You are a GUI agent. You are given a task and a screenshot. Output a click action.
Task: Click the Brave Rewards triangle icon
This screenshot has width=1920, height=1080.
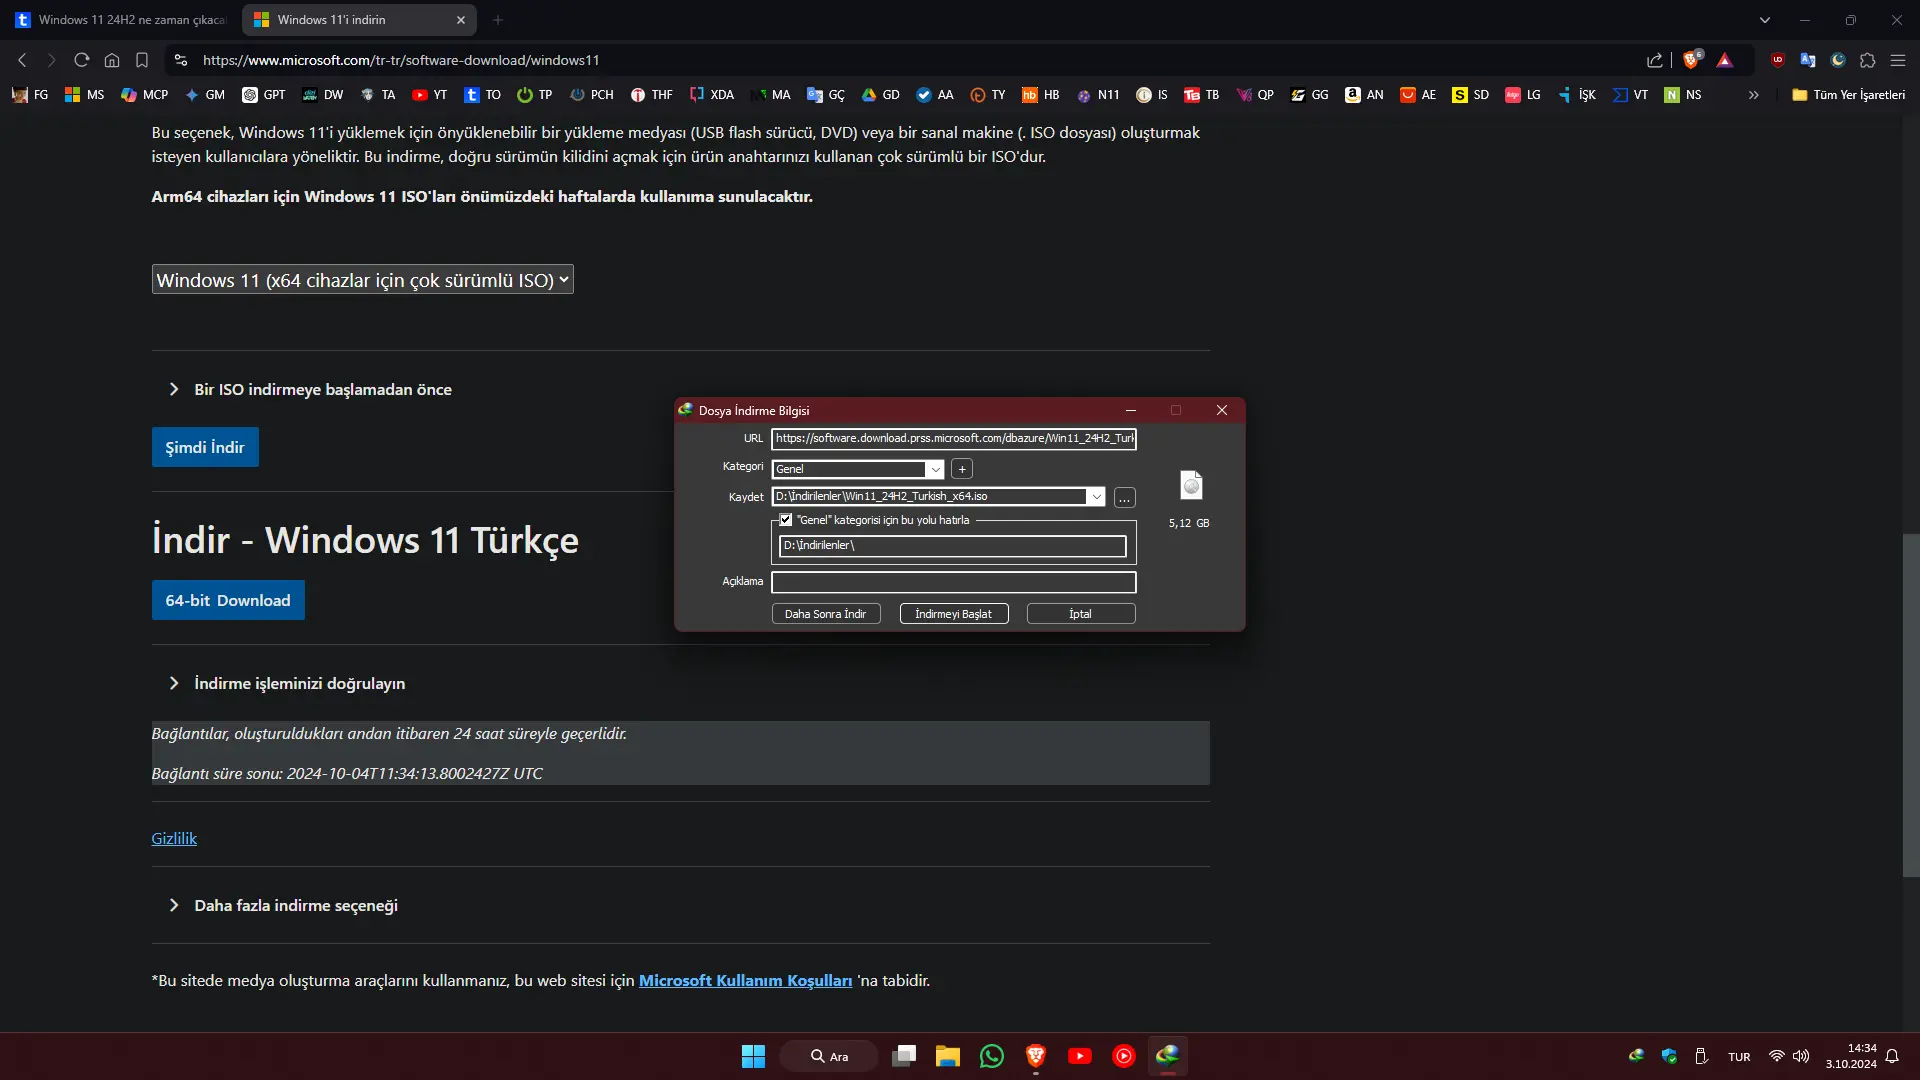click(1725, 60)
